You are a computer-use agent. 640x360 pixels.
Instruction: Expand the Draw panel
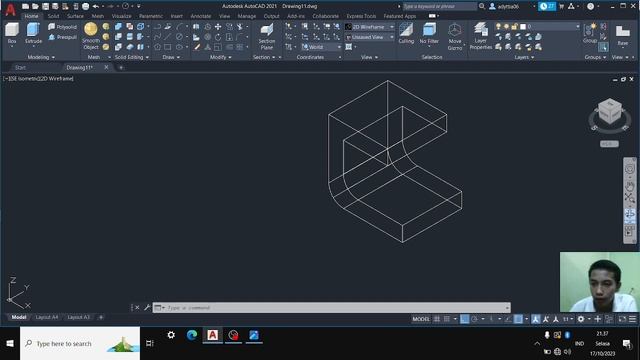click(171, 57)
